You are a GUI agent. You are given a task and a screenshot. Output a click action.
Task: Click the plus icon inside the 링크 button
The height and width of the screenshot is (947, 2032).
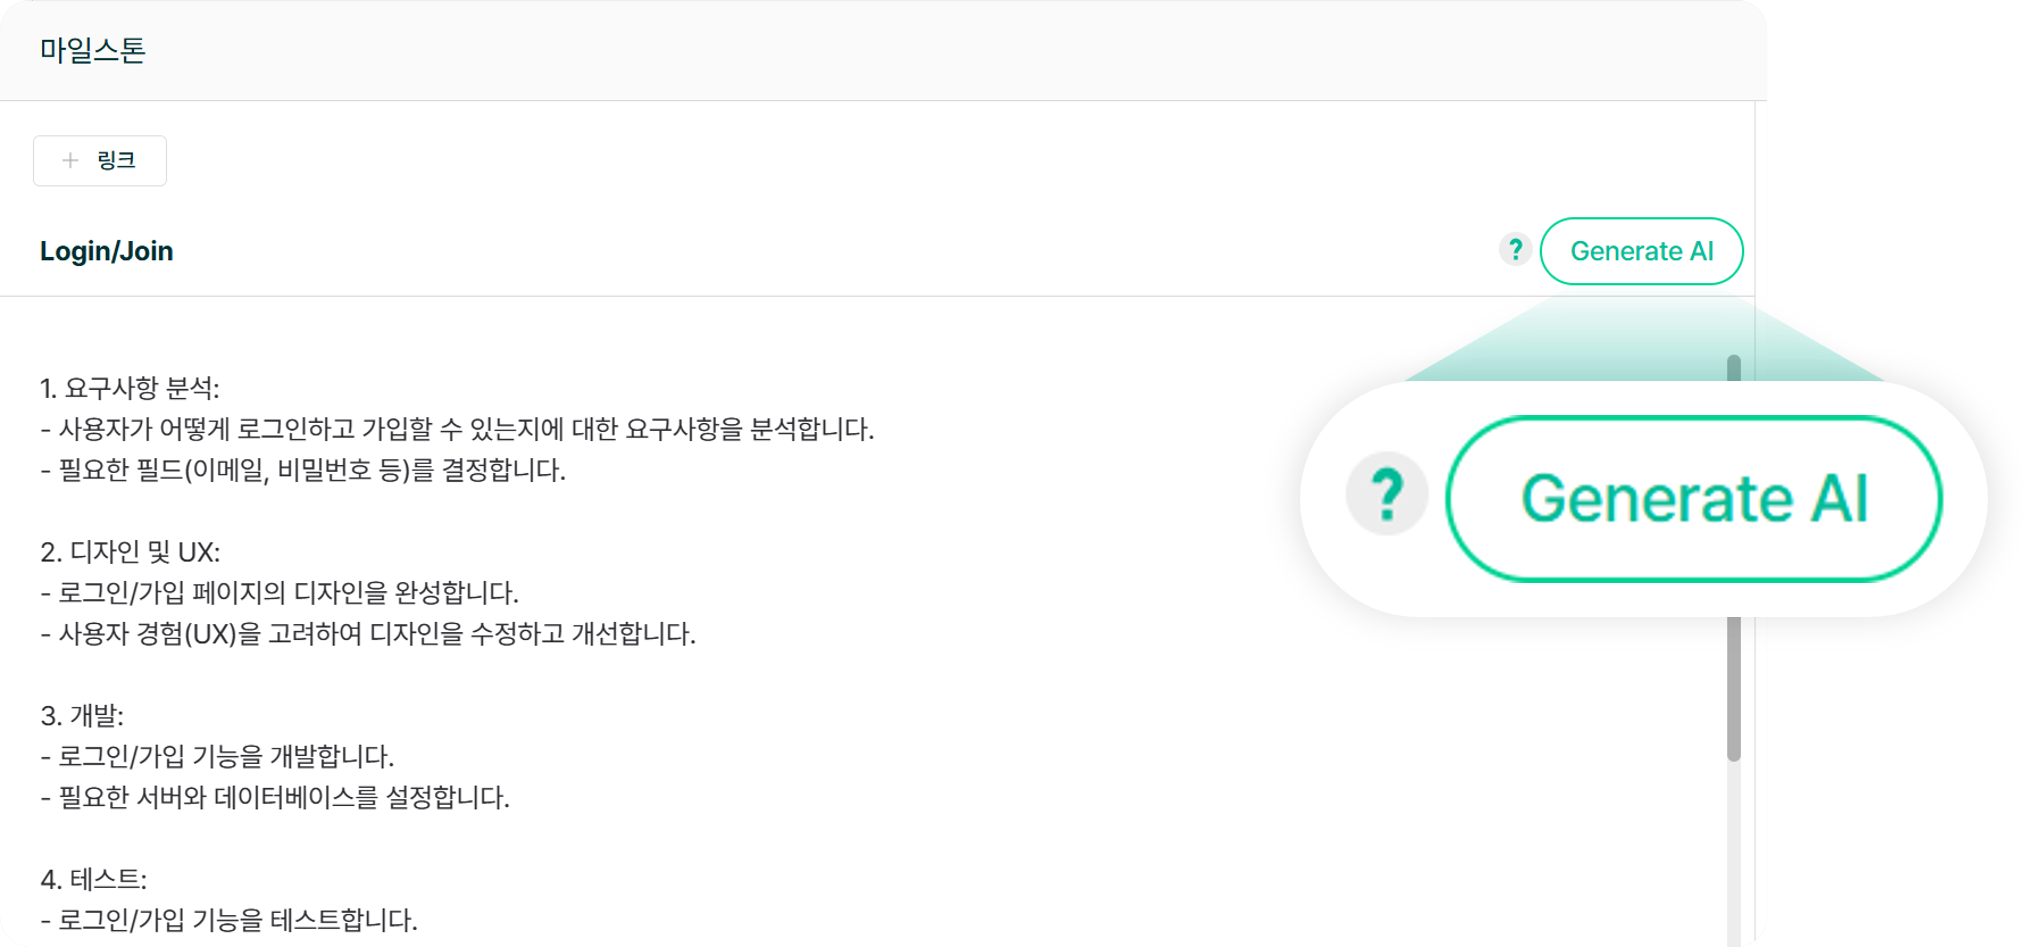pos(69,160)
